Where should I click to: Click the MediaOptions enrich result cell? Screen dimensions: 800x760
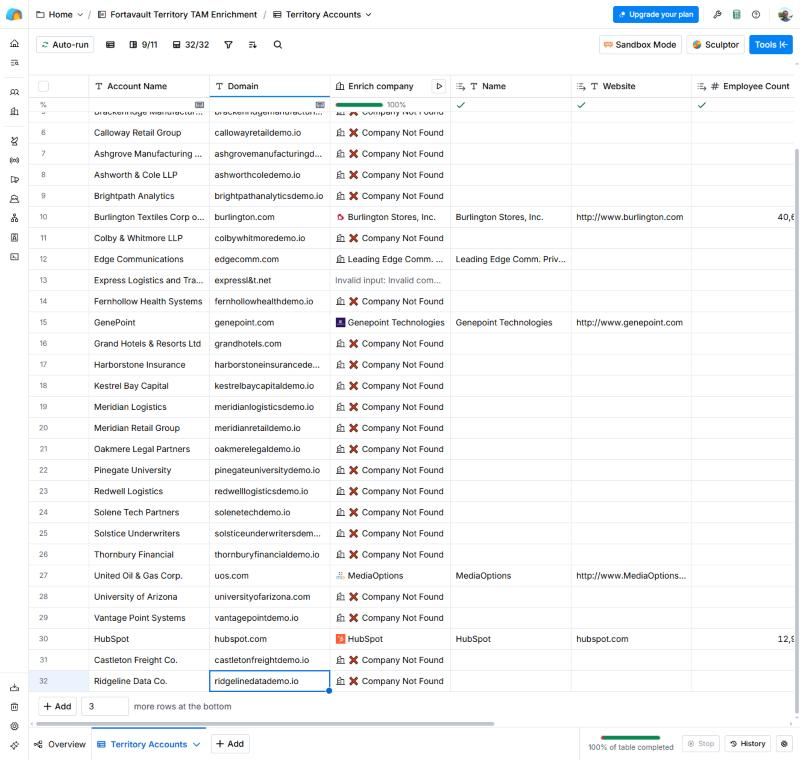point(390,575)
